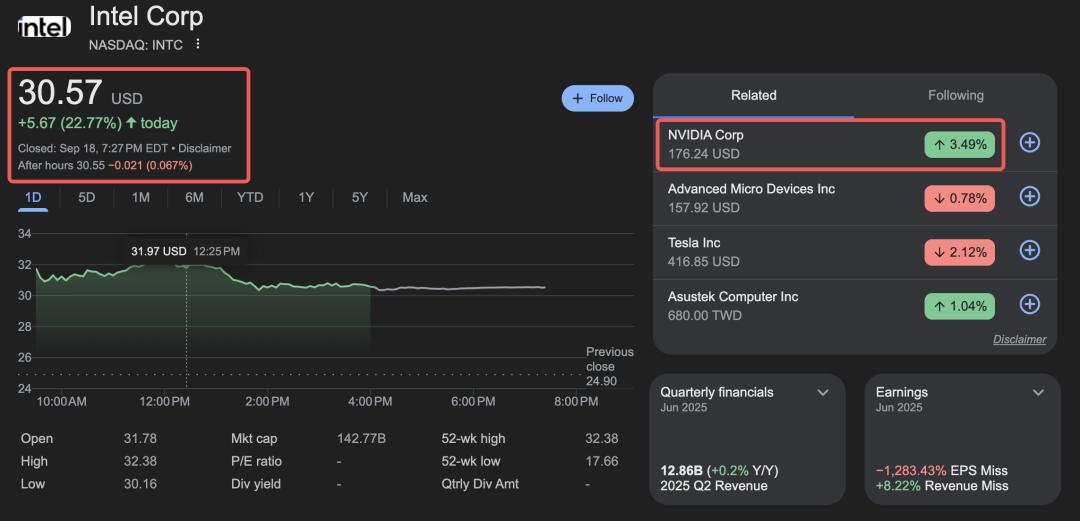
Task: Add Advanced Micro Devices with plus icon
Action: pos(1029,197)
